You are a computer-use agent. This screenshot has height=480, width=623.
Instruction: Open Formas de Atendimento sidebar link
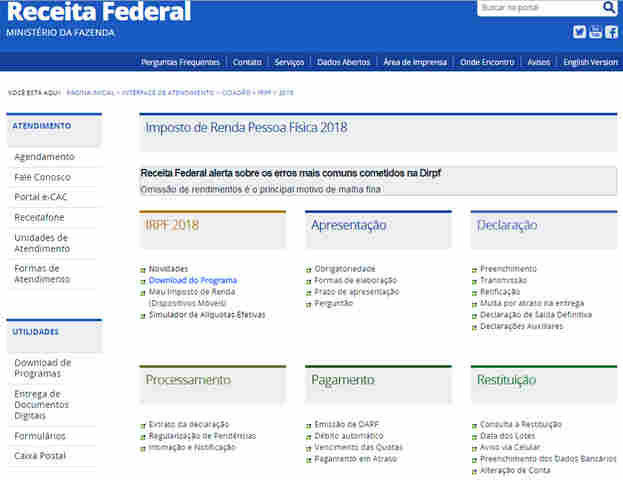[x=42, y=274]
